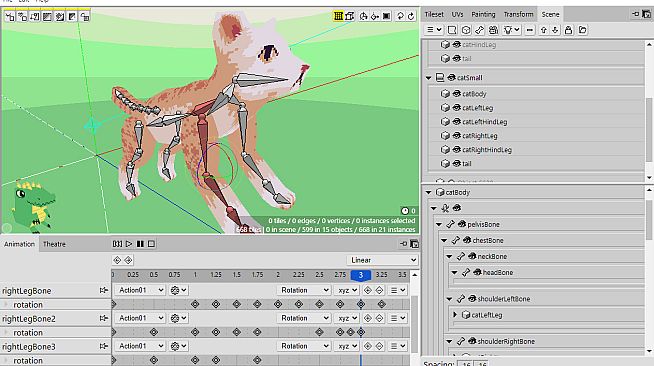Hide the catLeftHindLeg object

coord(457,122)
